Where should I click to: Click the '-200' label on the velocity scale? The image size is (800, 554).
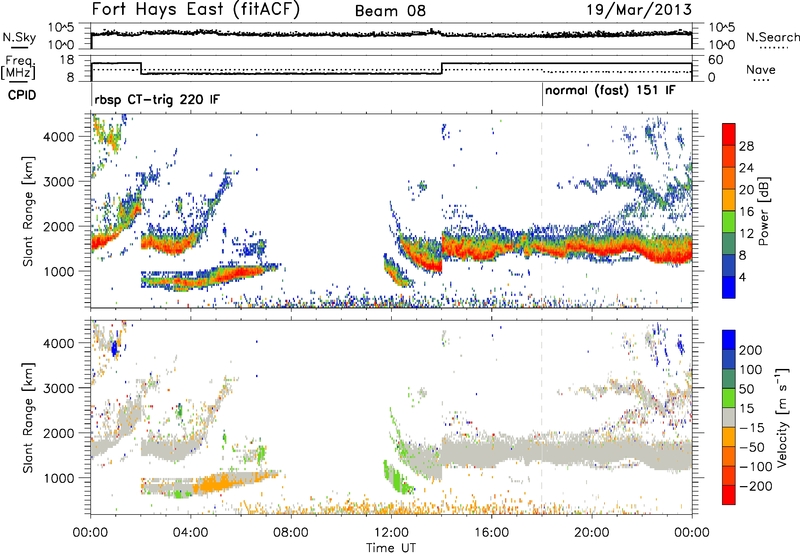coord(755,486)
